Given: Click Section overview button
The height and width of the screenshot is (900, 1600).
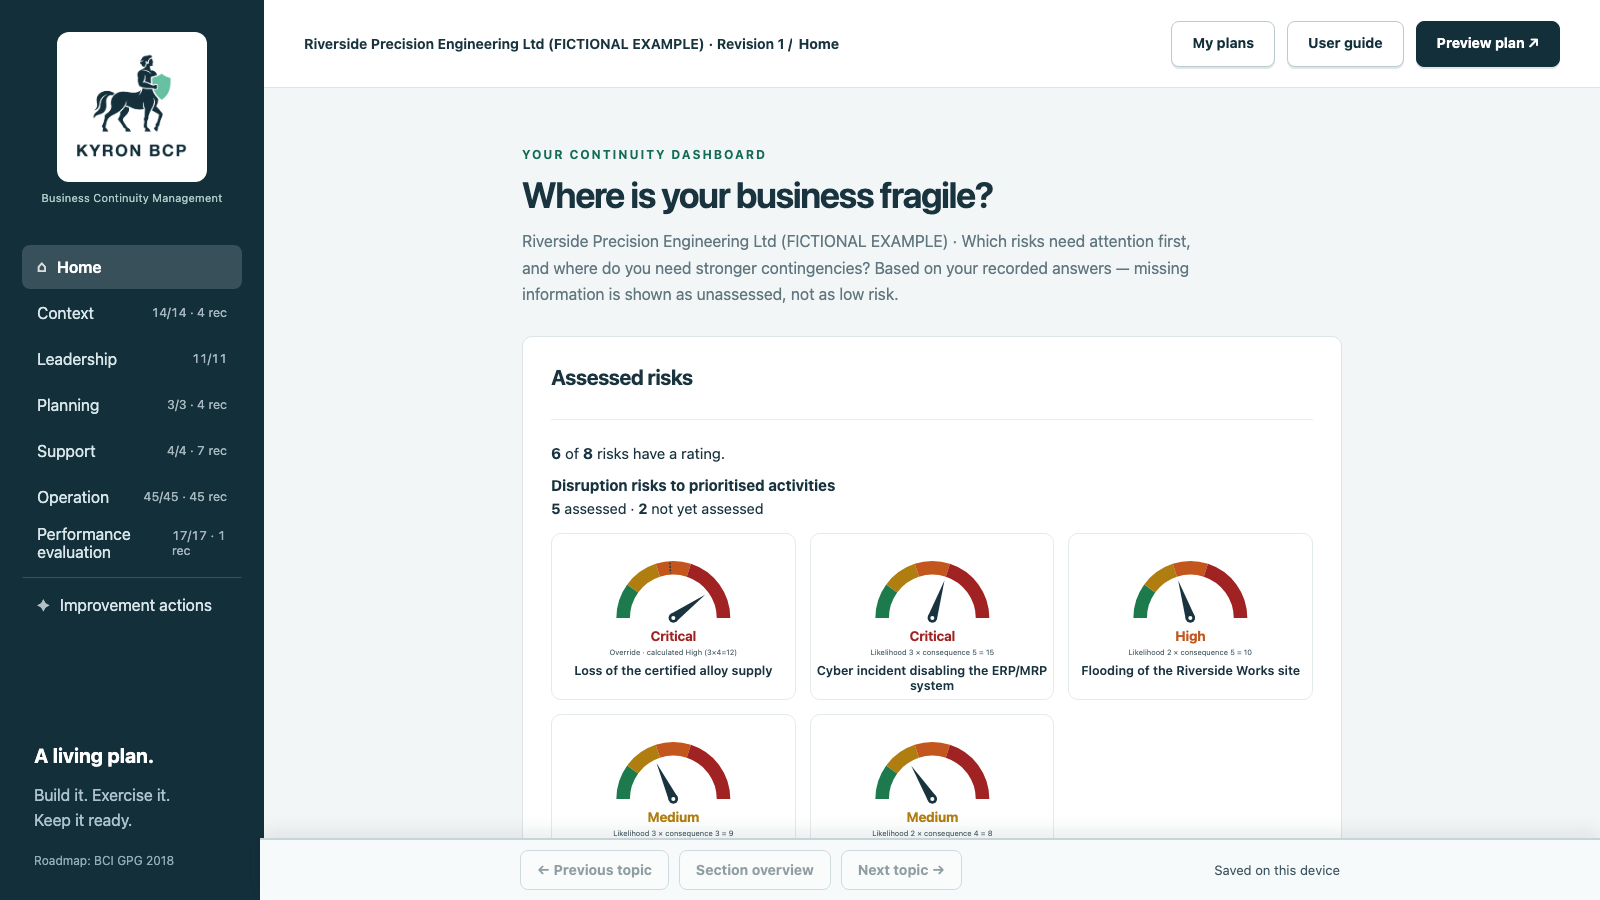Looking at the screenshot, I should tap(755, 870).
